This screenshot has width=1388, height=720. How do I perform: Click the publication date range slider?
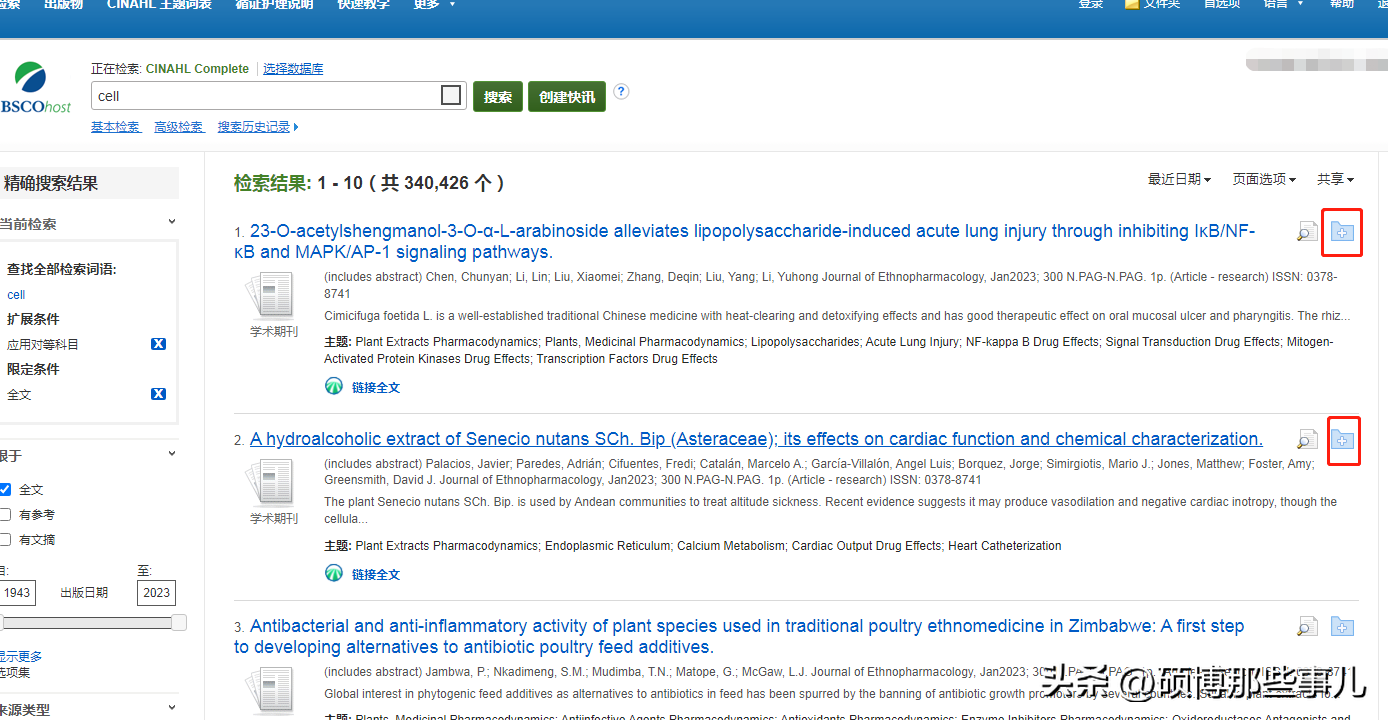pos(90,623)
